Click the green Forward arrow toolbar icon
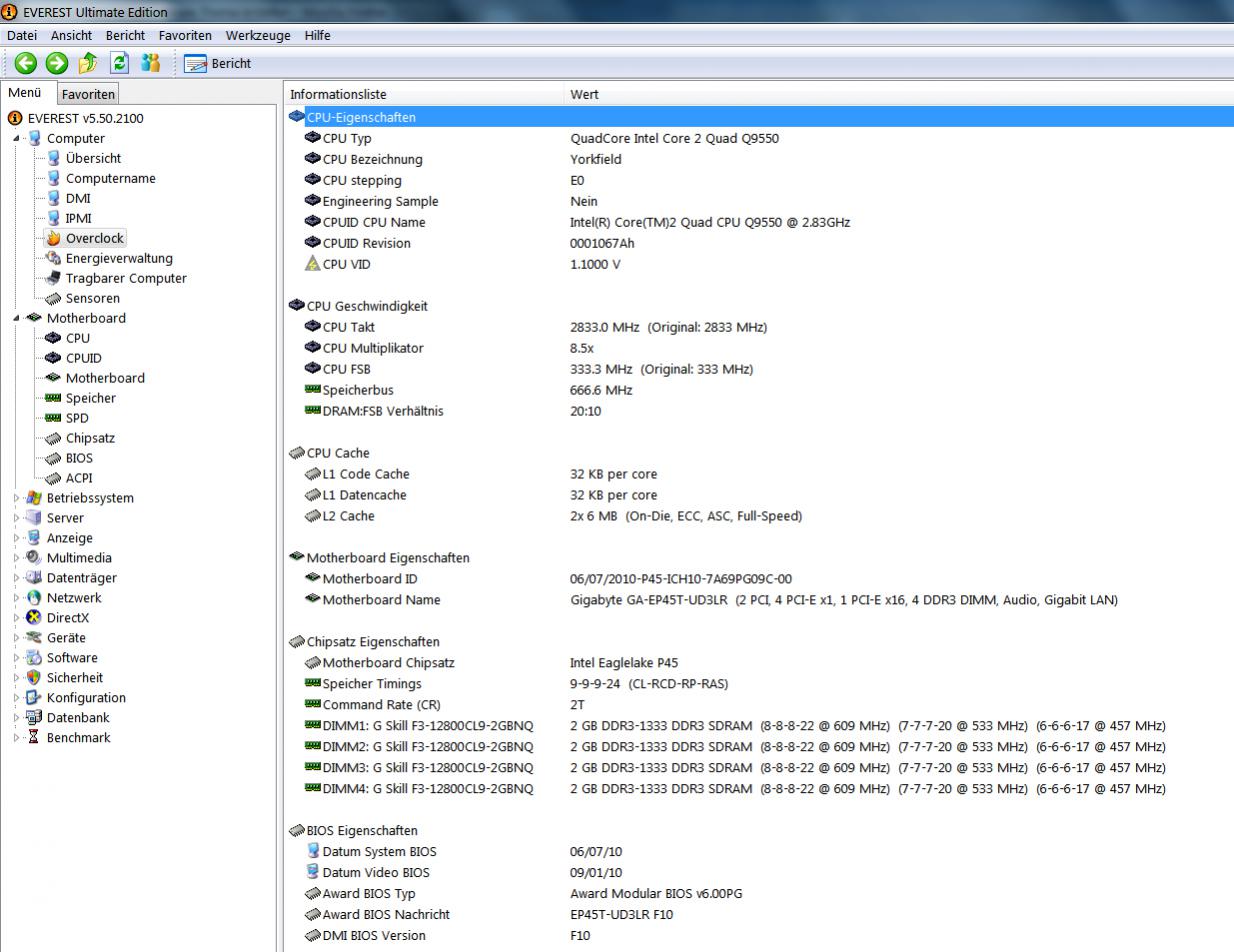 57,63
